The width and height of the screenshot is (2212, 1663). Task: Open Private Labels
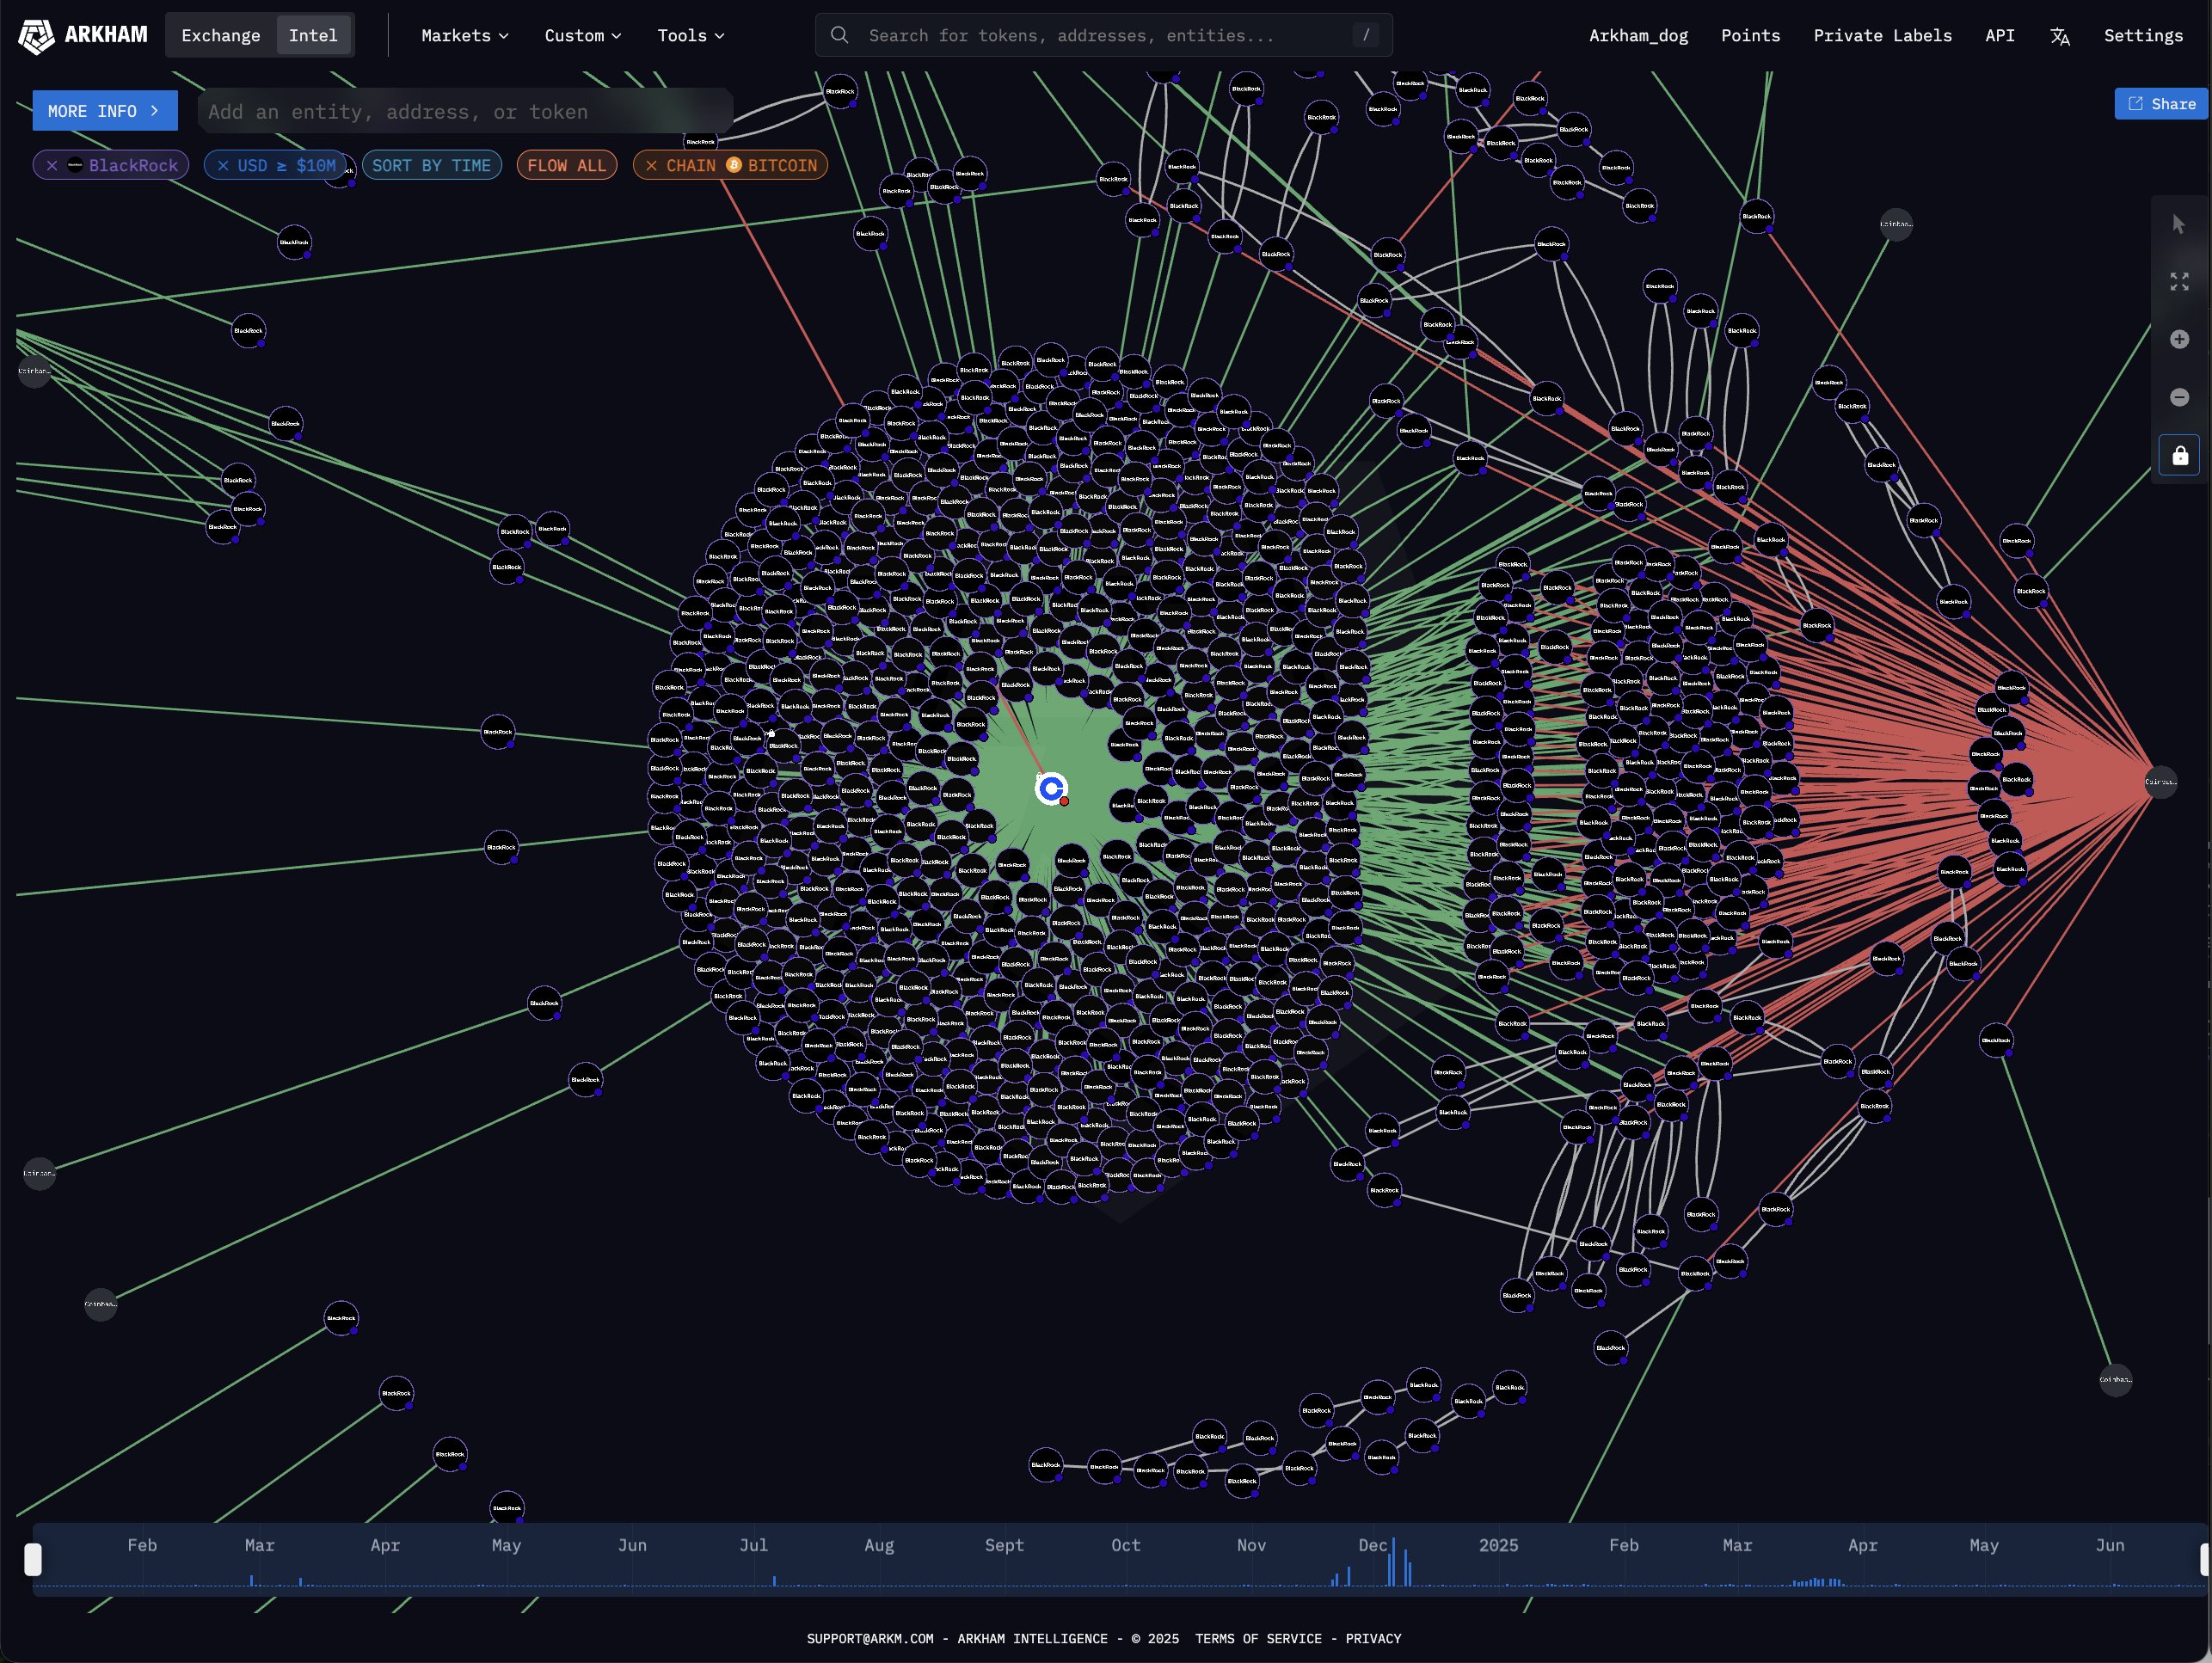click(x=1882, y=36)
